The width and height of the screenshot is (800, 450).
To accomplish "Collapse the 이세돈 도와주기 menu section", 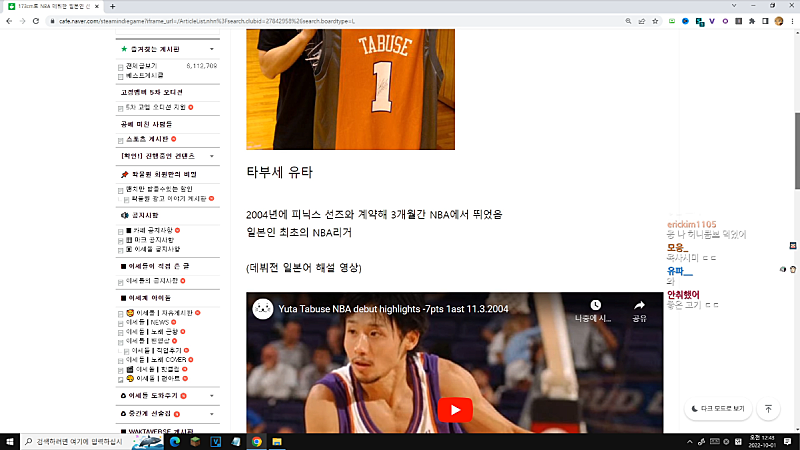I will [x=212, y=396].
